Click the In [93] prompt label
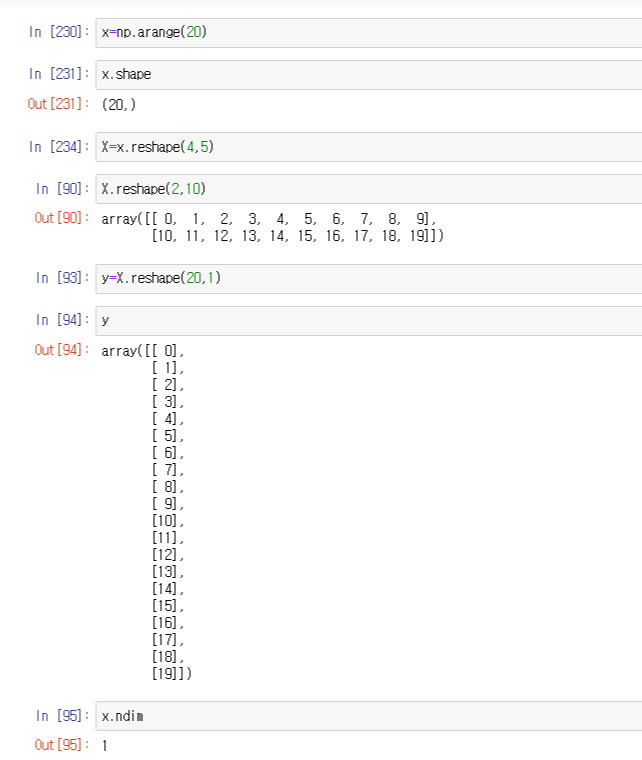 pos(62,278)
